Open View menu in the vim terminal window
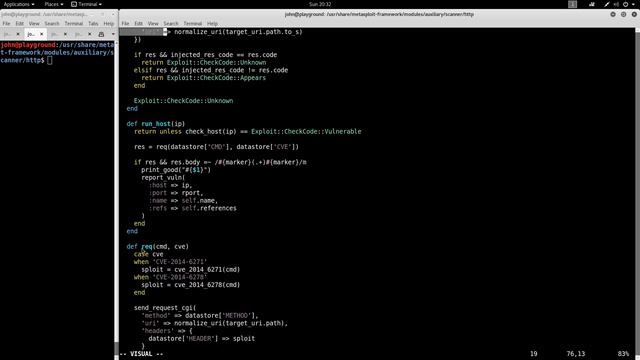 (153, 24)
